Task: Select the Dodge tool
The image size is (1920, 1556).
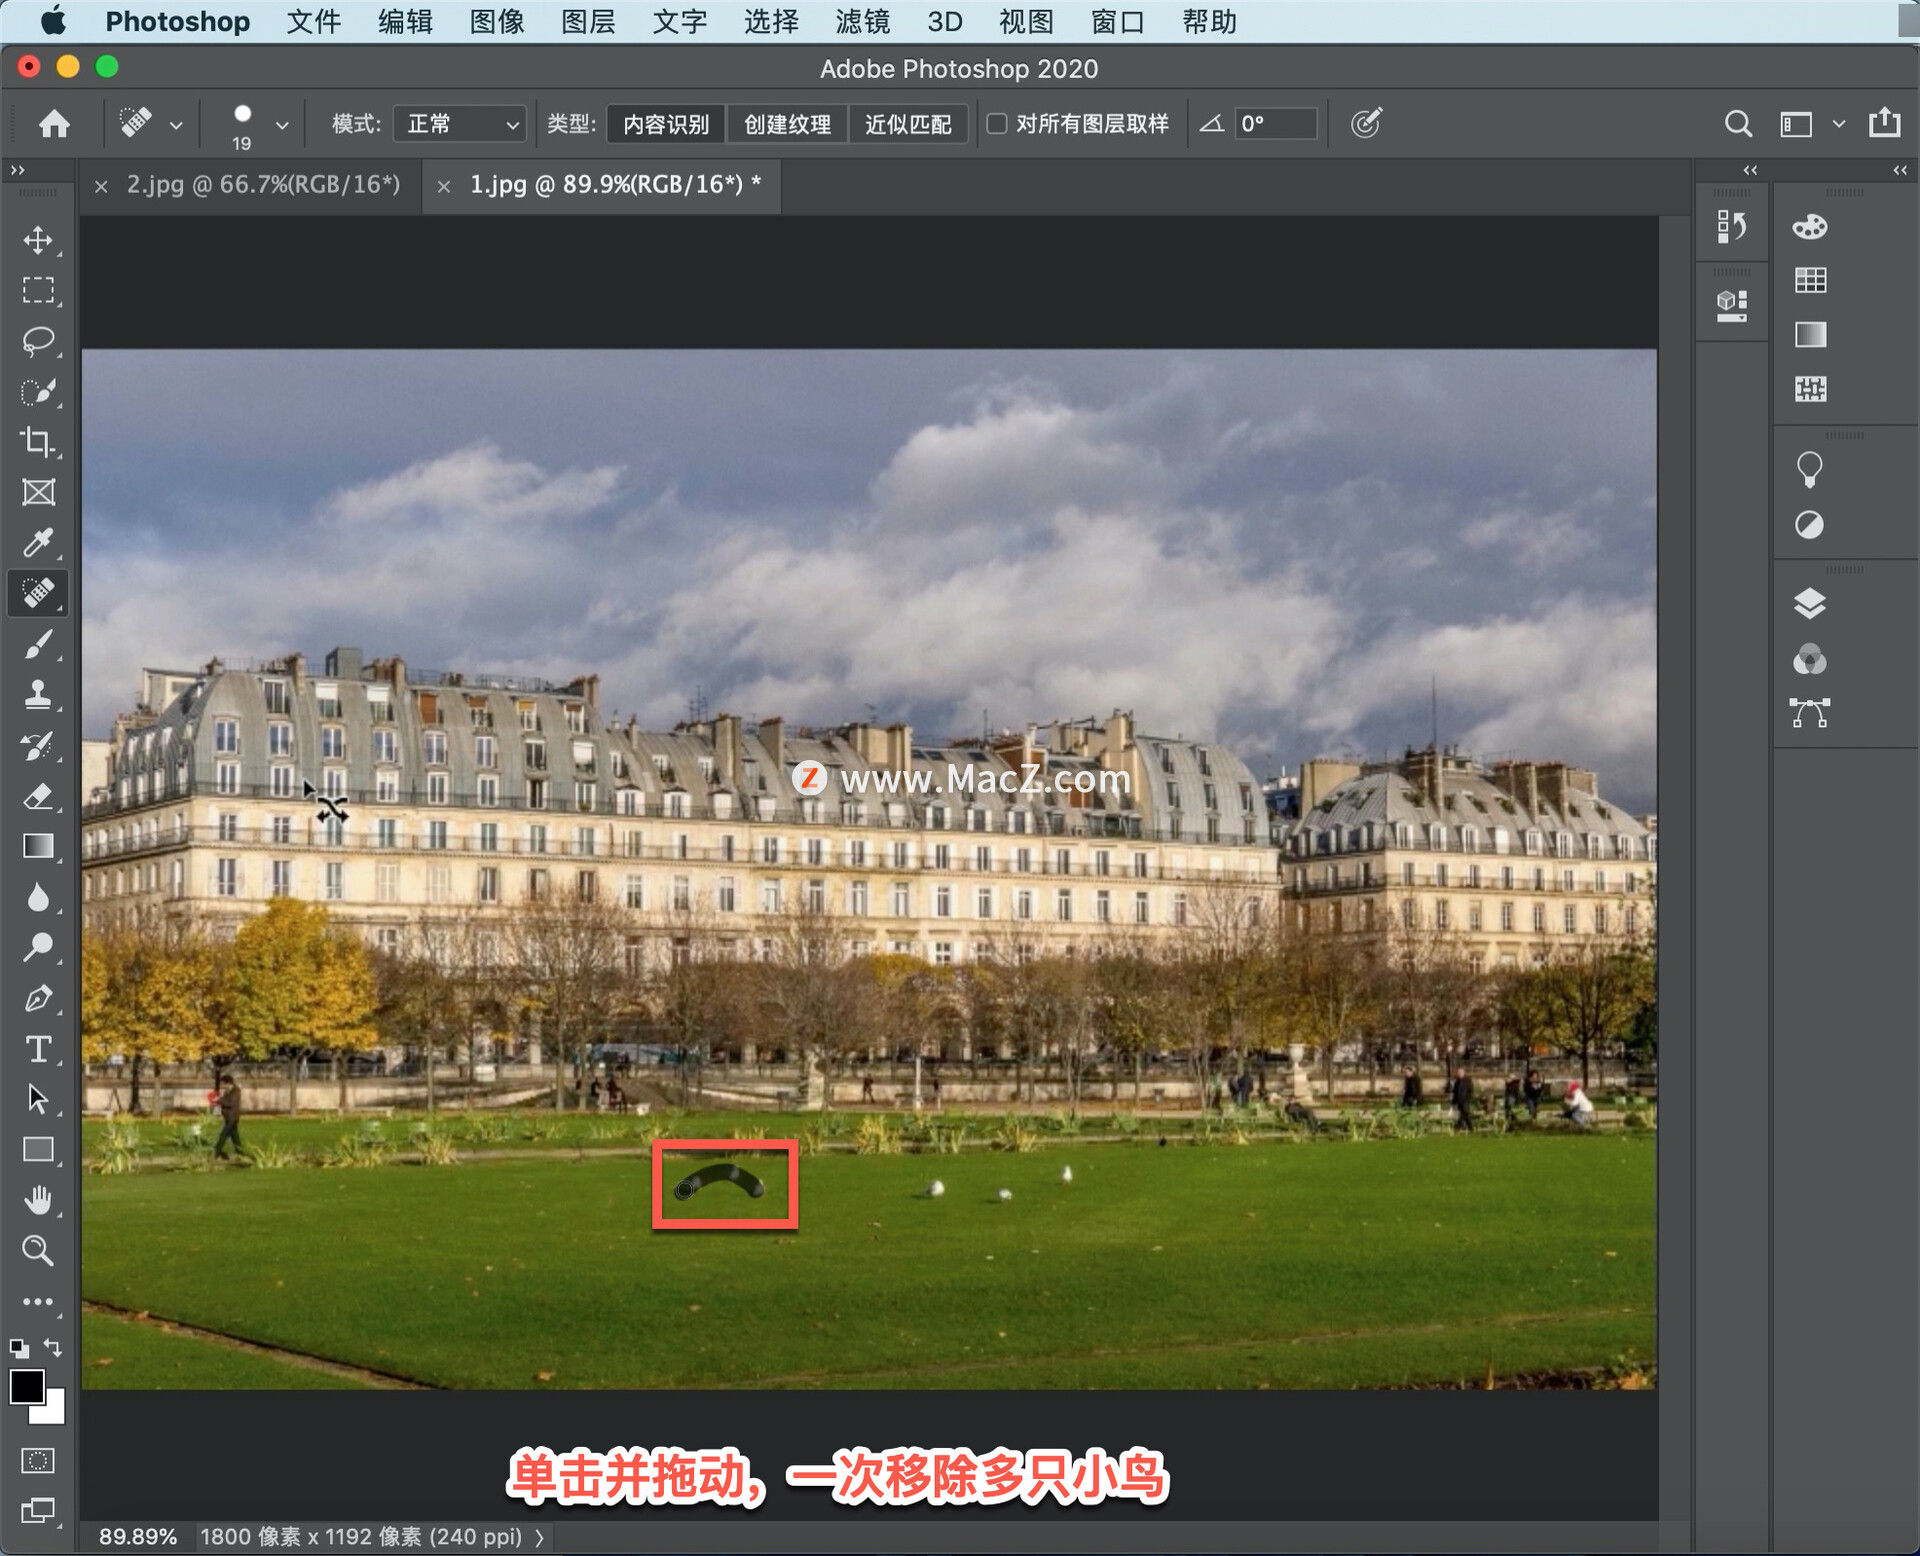Action: tap(38, 948)
